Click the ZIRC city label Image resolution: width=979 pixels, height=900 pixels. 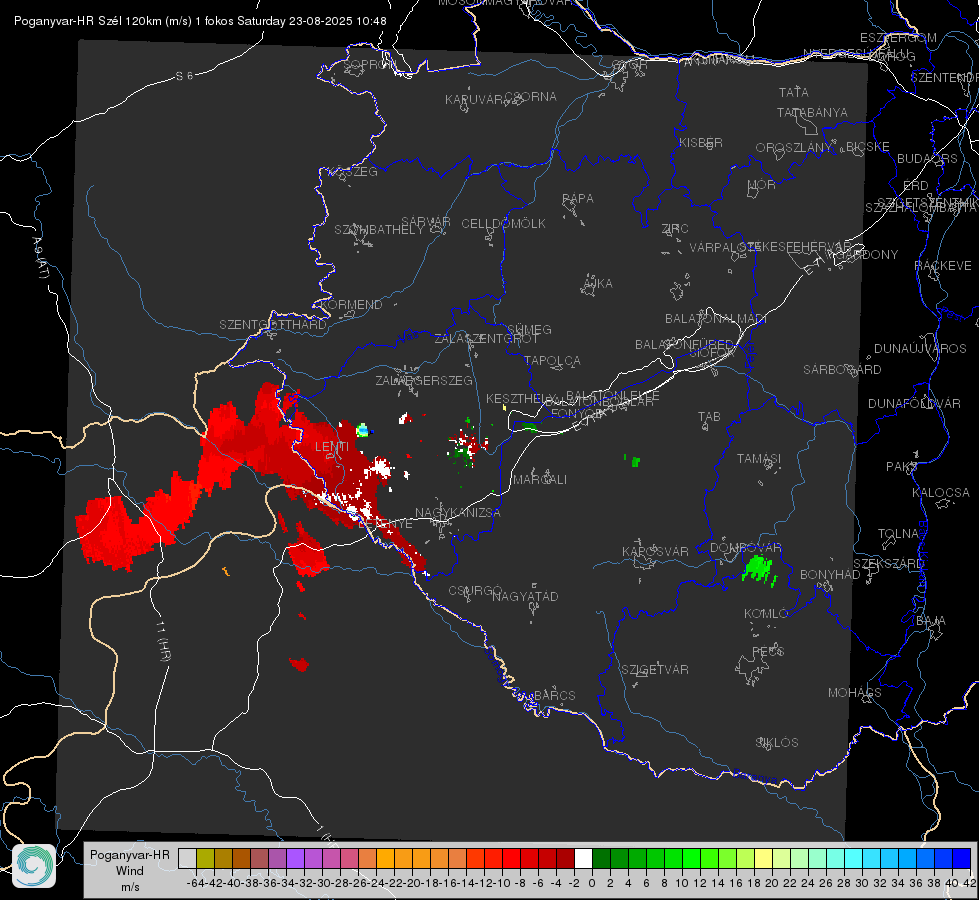click(674, 229)
